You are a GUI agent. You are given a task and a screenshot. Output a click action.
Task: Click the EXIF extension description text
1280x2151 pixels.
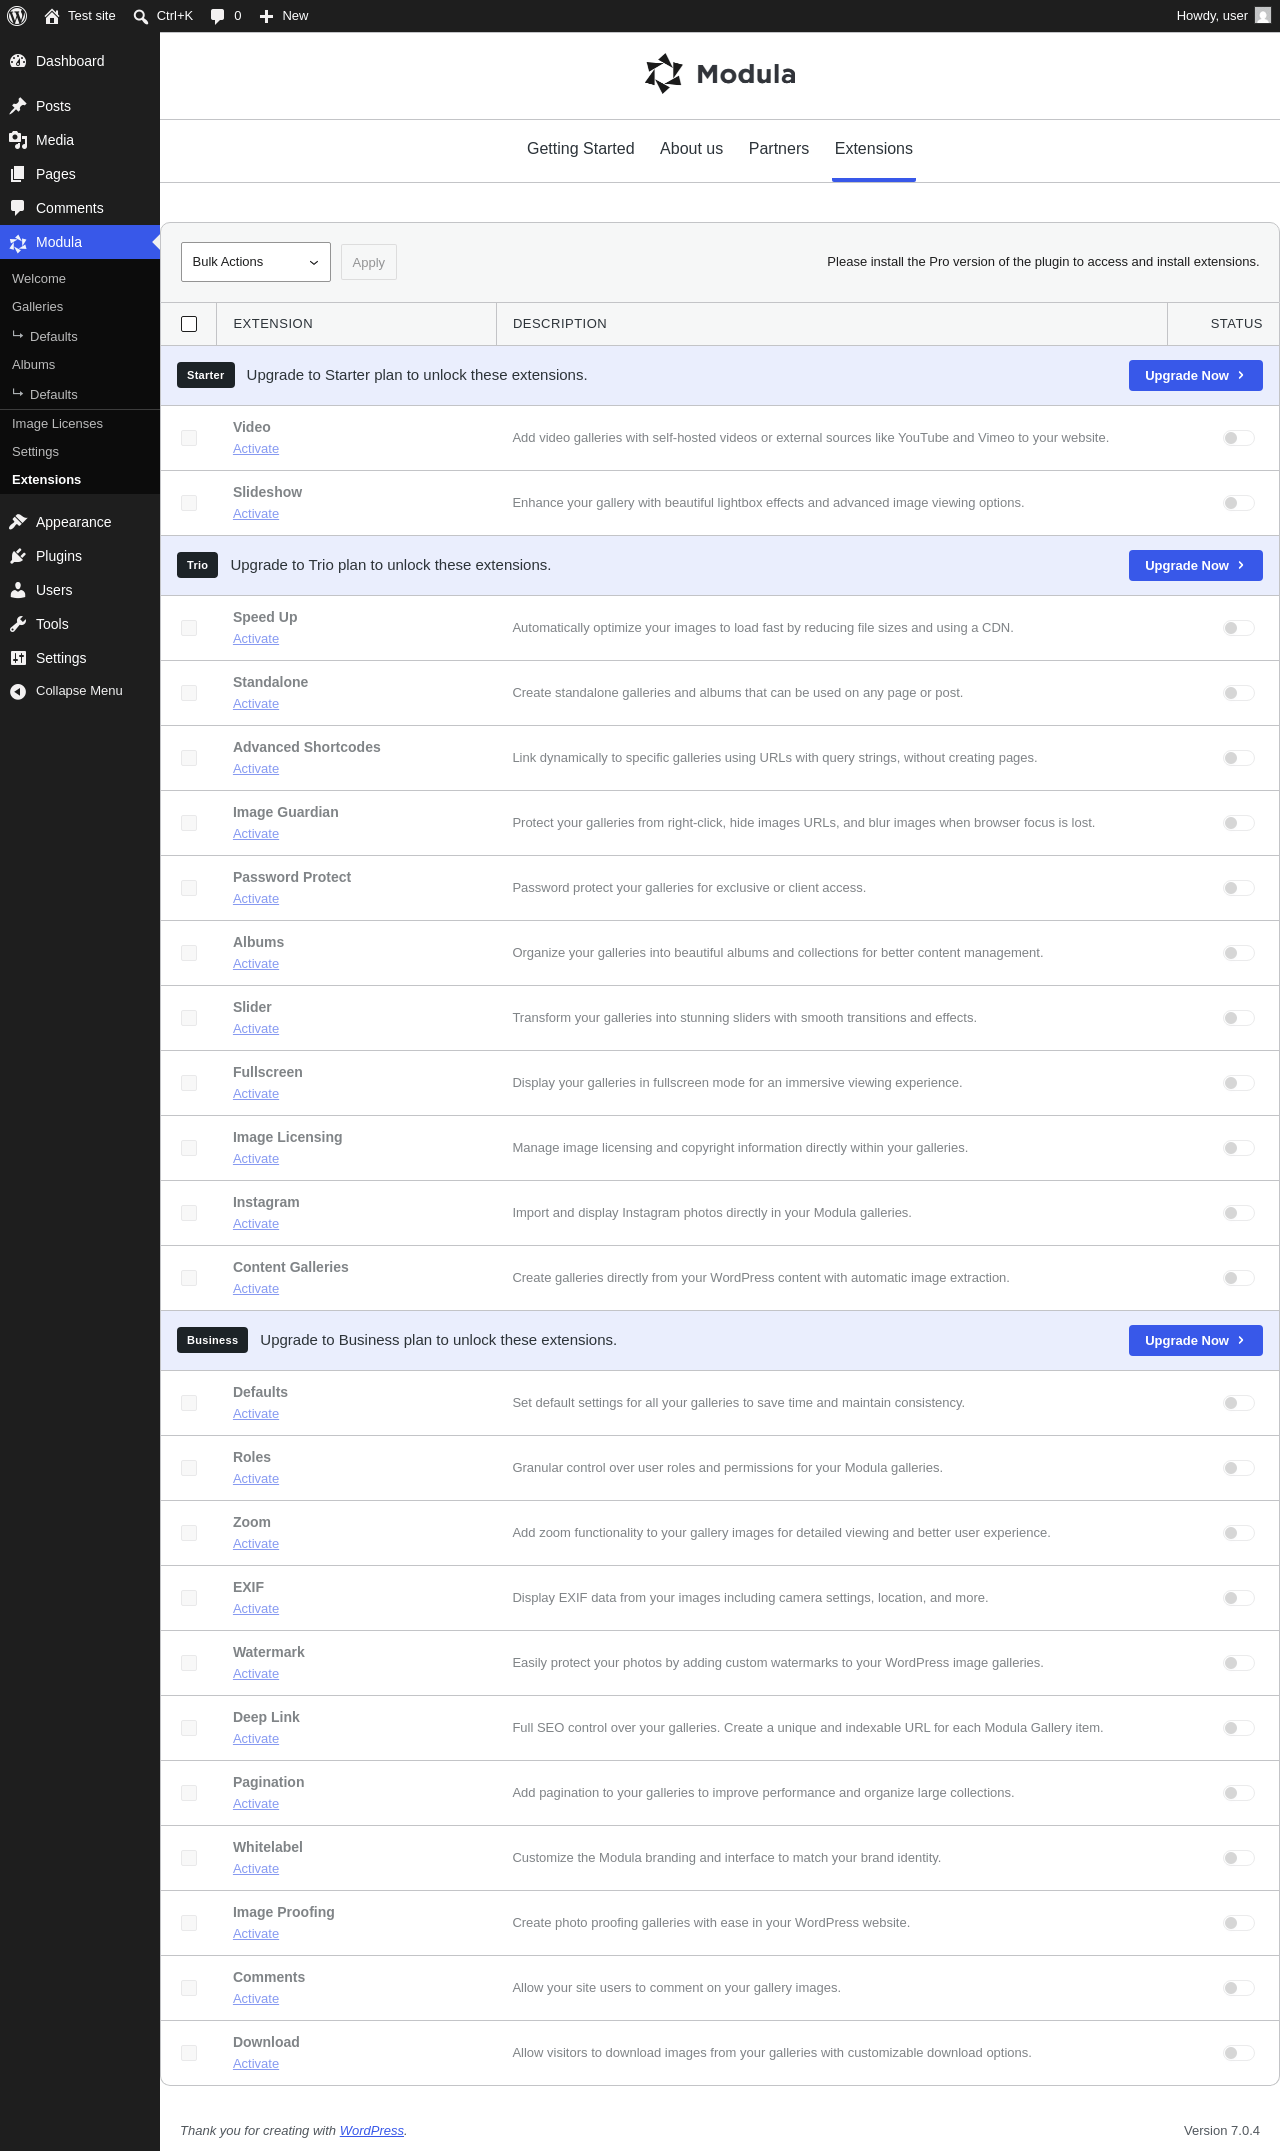750,1598
